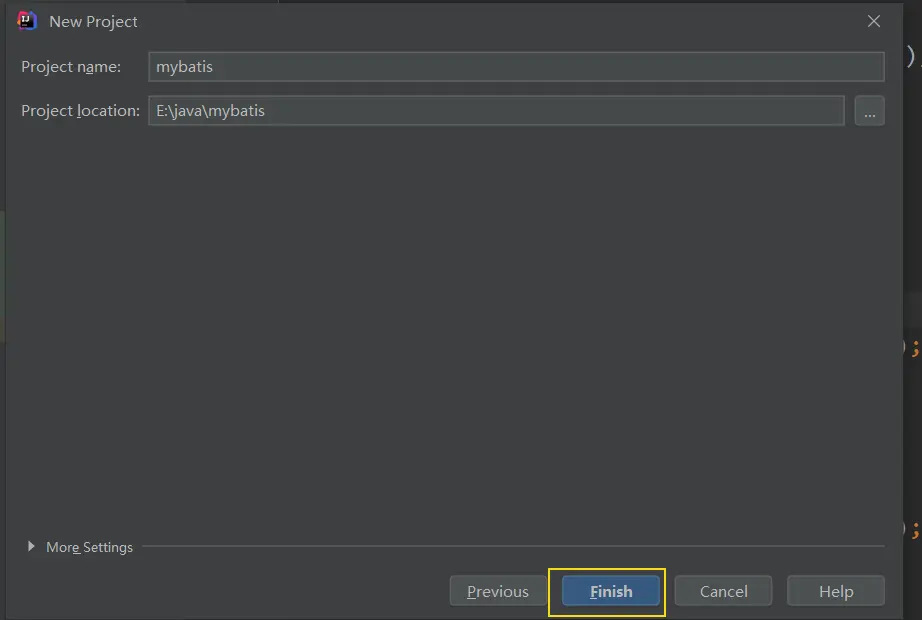922x620 pixels.
Task: Cancel the new project wizard
Action: click(723, 591)
